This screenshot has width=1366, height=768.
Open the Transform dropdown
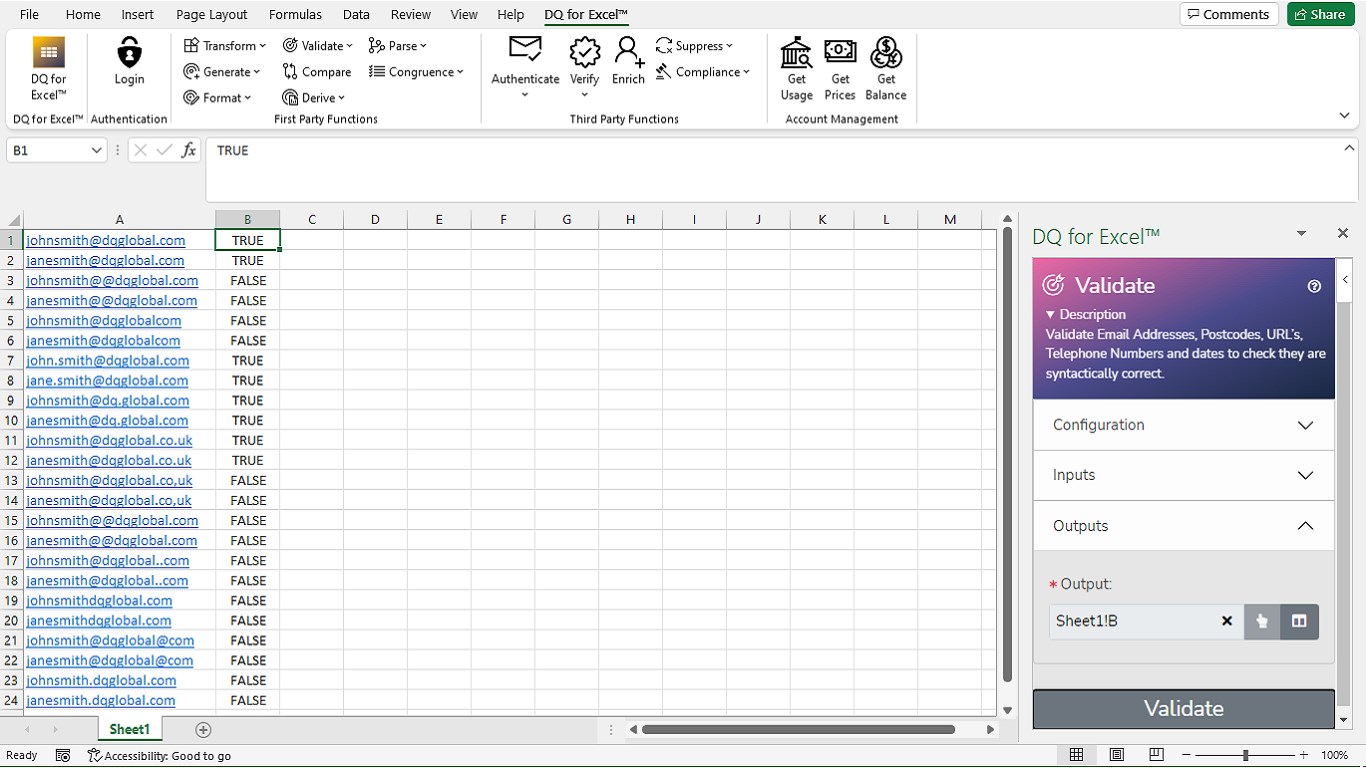click(x=225, y=46)
